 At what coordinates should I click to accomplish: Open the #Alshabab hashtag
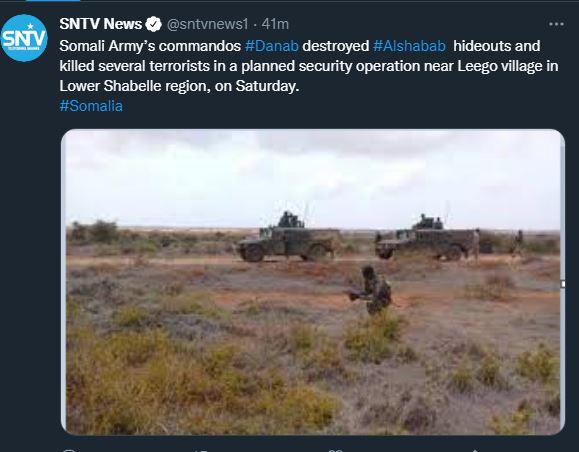[x=409, y=46]
